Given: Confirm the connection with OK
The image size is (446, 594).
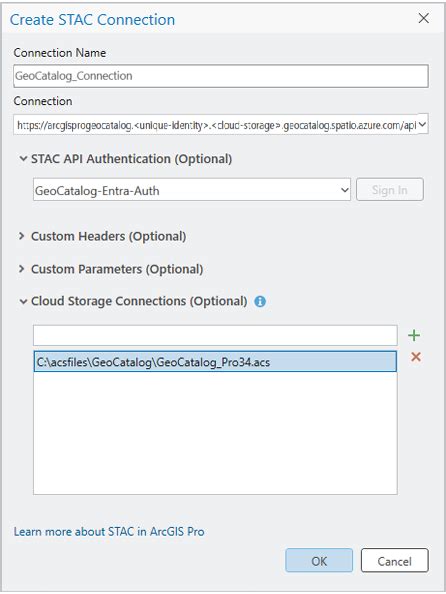Looking at the screenshot, I should click(319, 561).
